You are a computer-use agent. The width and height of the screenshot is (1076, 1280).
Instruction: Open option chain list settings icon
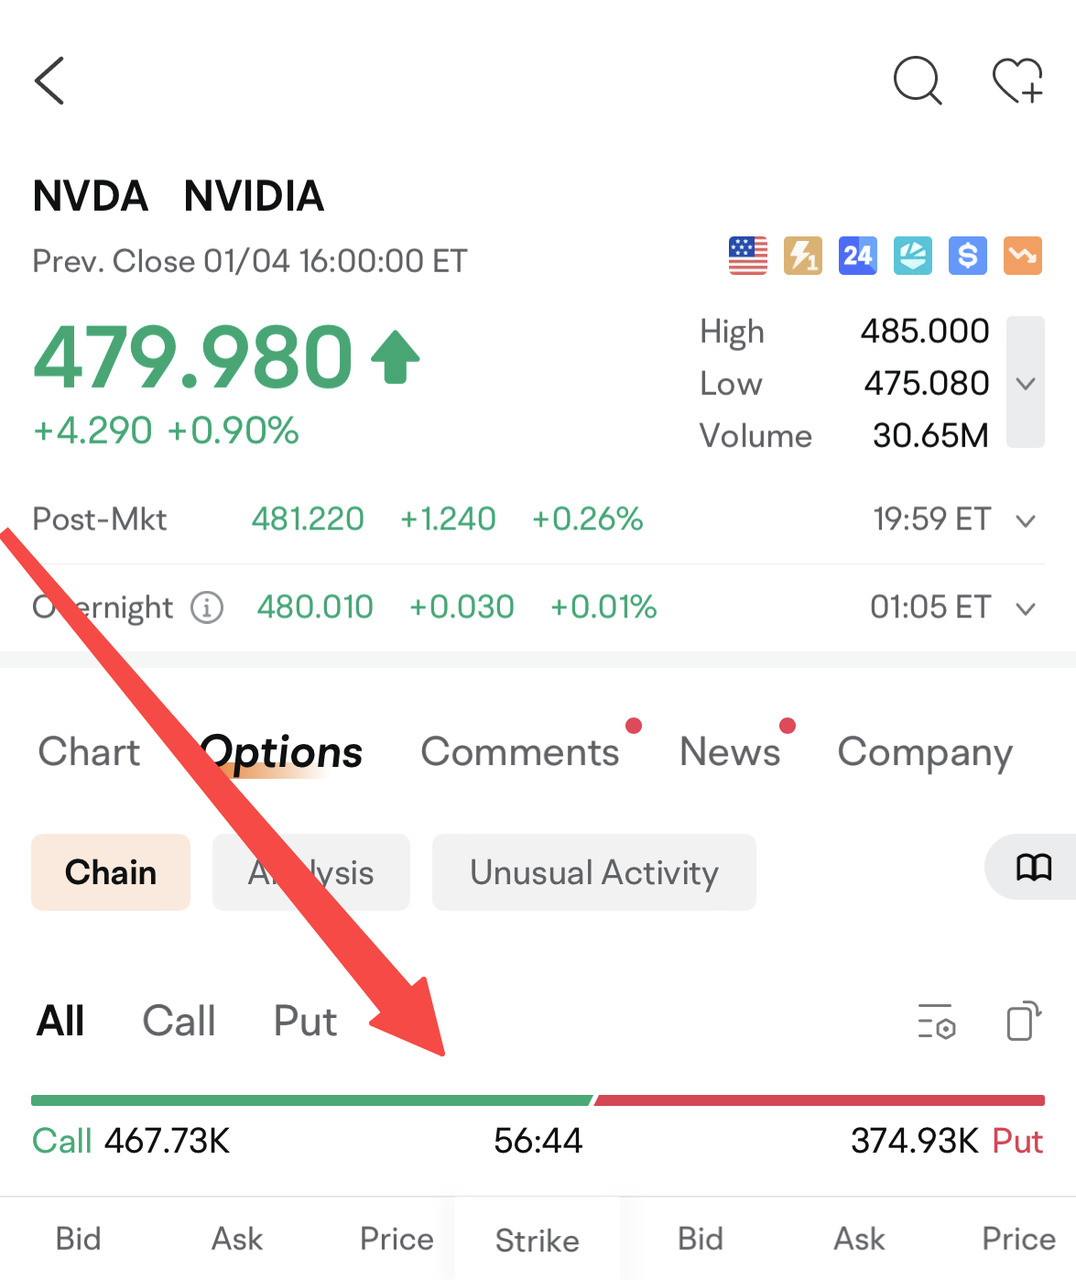(937, 1022)
